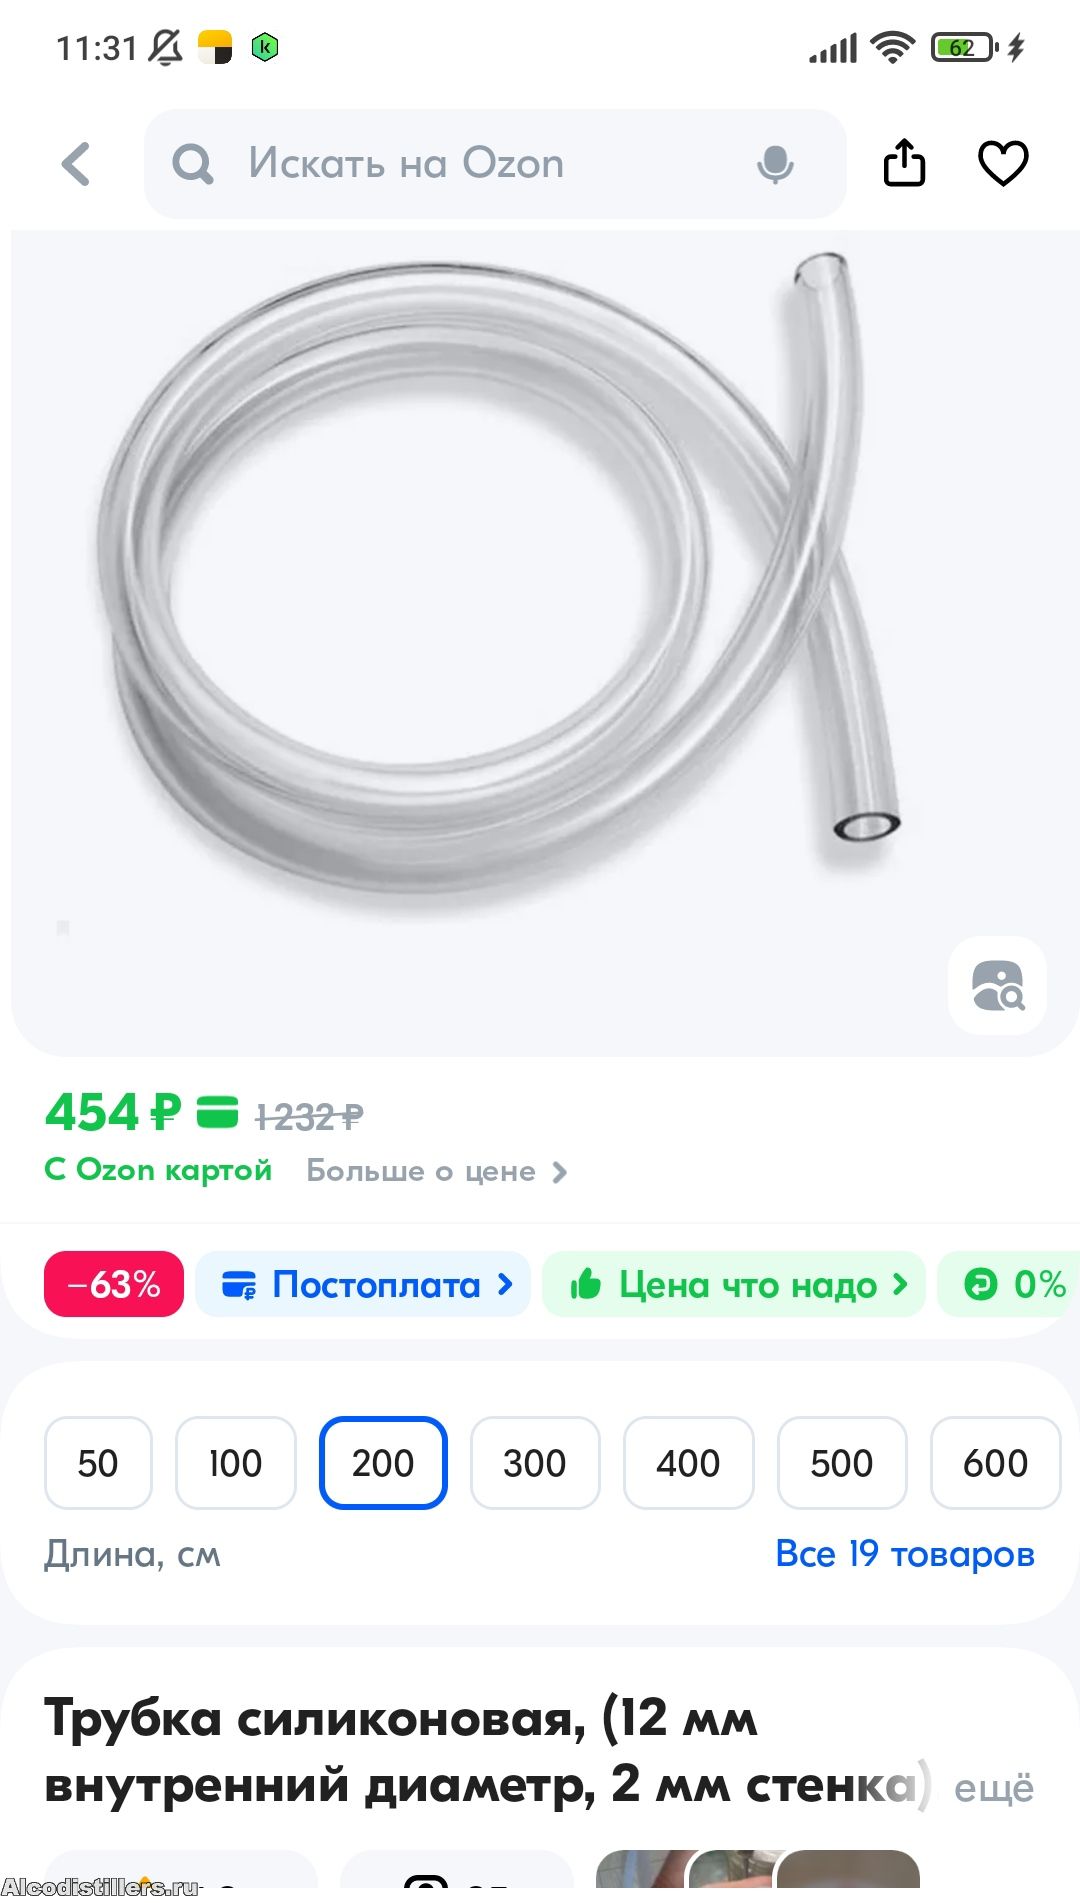Image resolution: width=1080 pixels, height=1903 pixels.
Task: Add product to favorites with heart icon
Action: 1002,163
